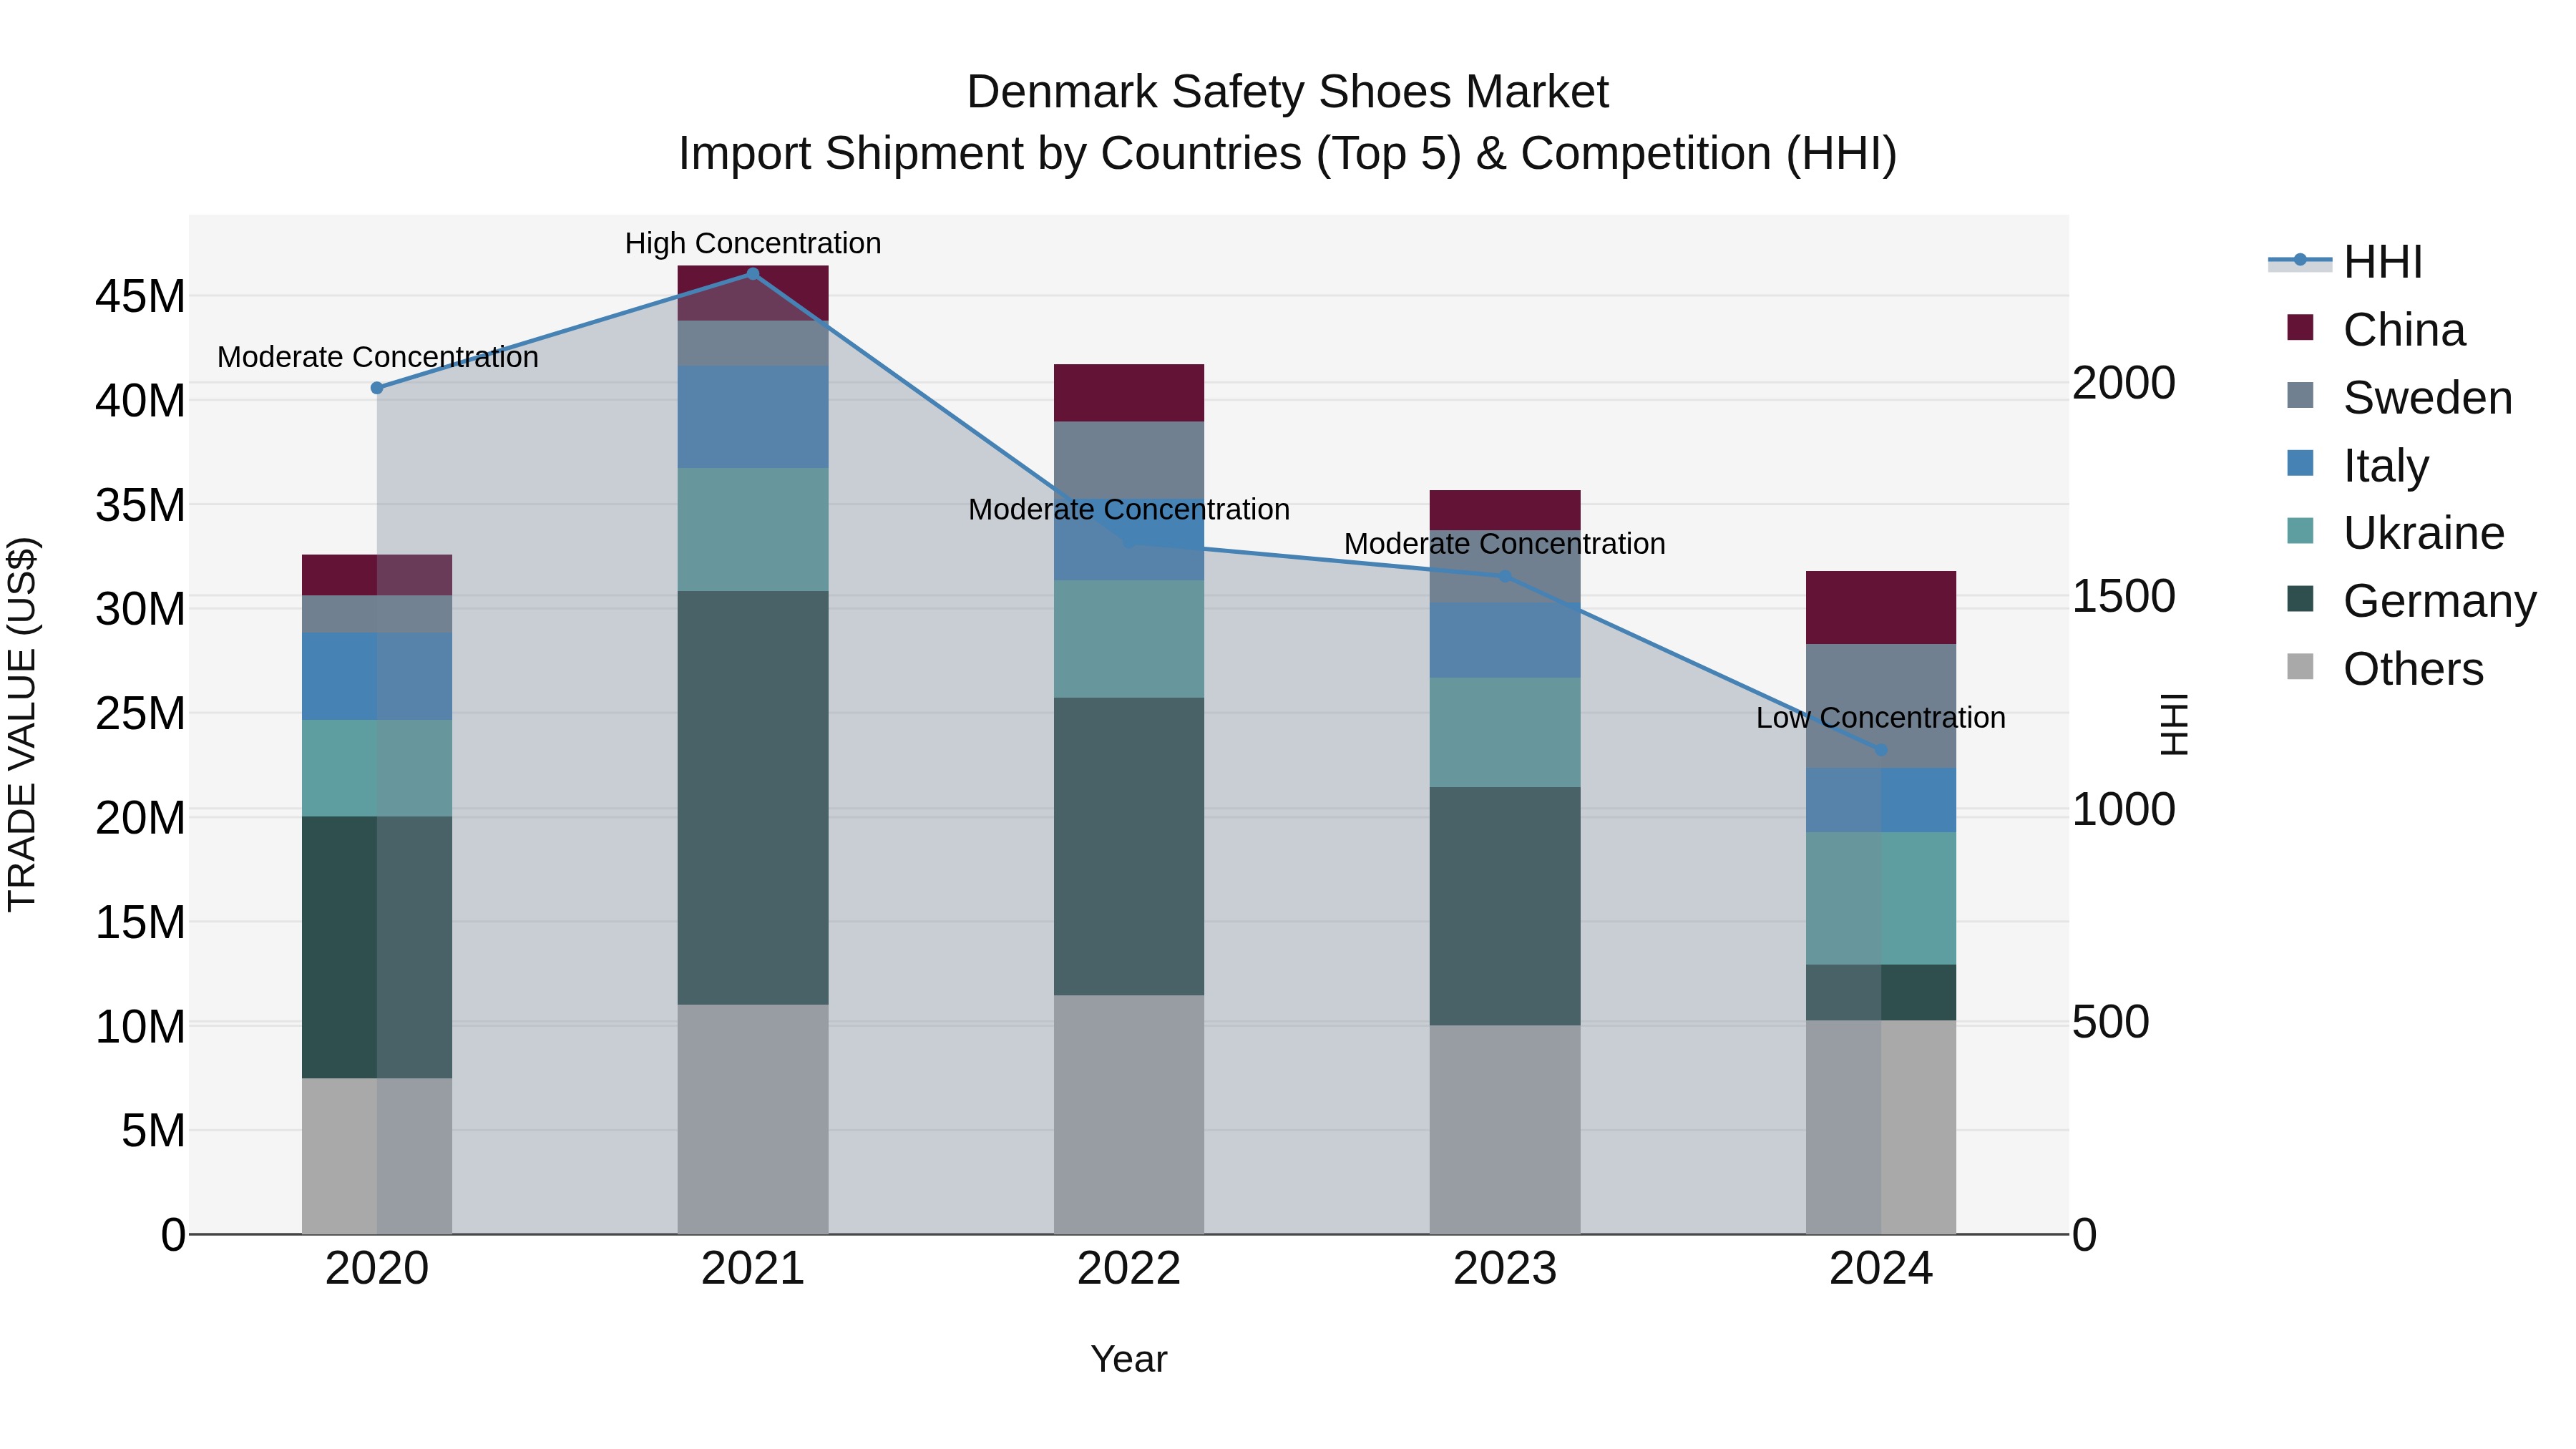Toggle China series in legend
The width and height of the screenshot is (2576, 1449).
point(2376,329)
